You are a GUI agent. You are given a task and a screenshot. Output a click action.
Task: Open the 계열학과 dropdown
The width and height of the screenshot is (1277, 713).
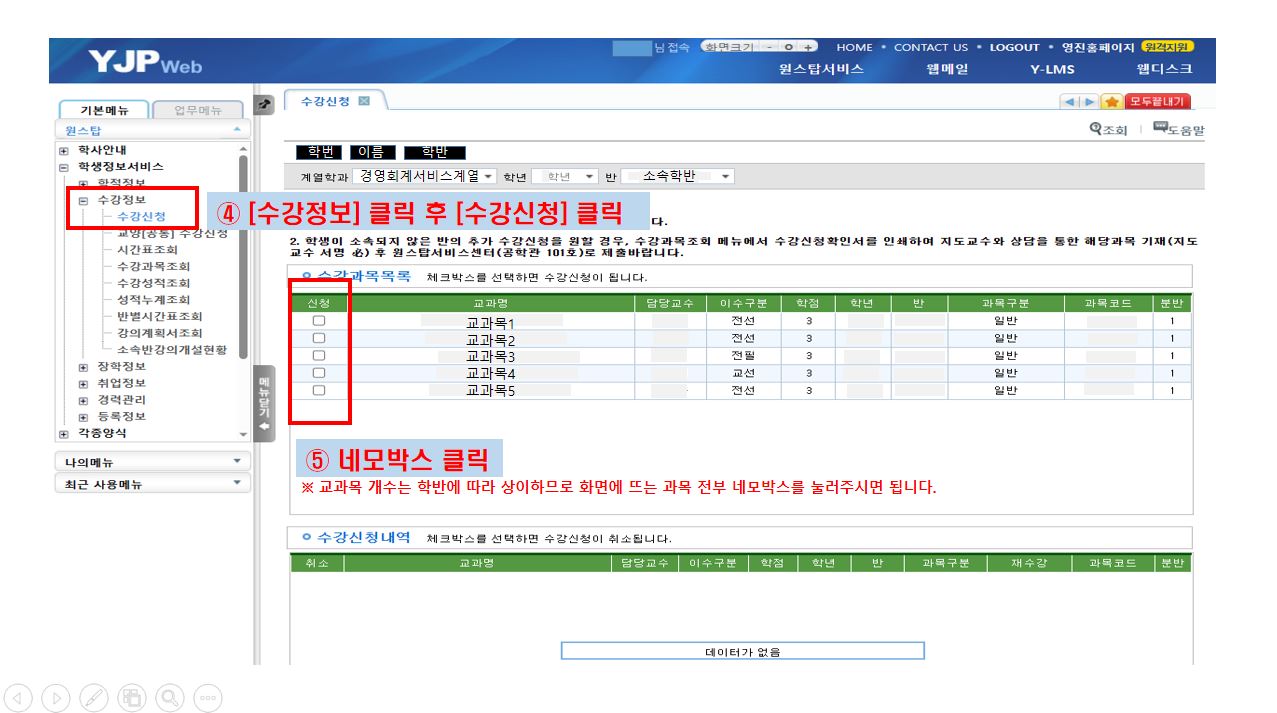(x=425, y=176)
